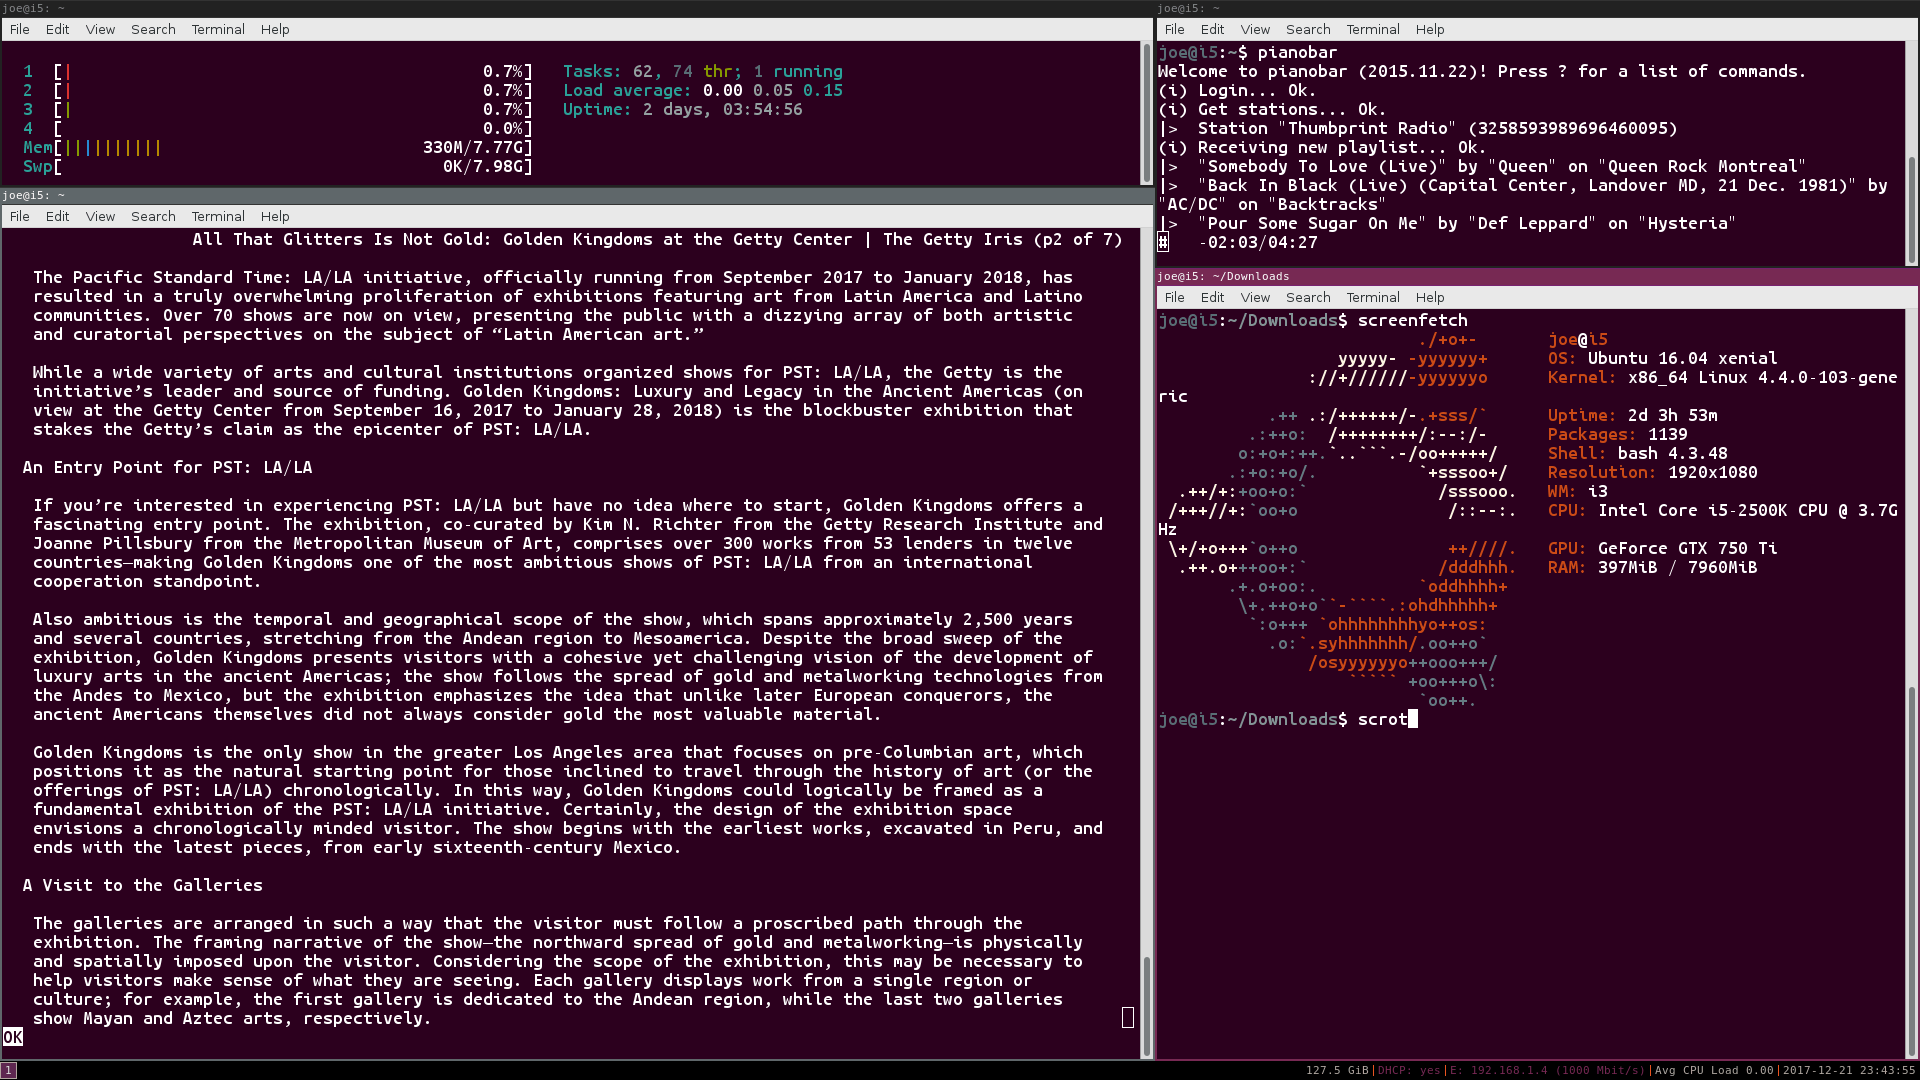Click htop Mem usage meter bar

(278, 147)
